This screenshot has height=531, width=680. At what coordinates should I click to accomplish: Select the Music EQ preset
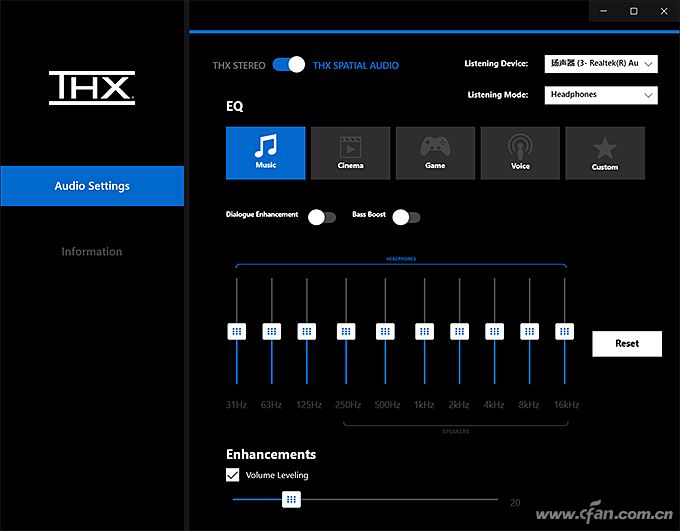pos(265,153)
